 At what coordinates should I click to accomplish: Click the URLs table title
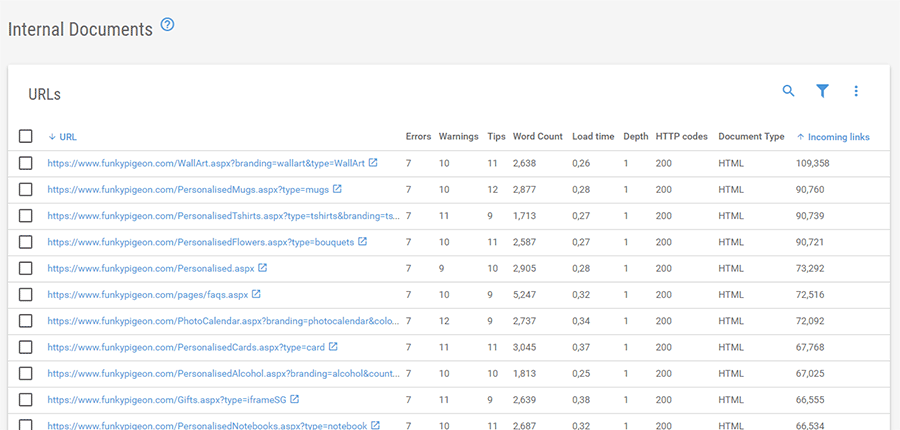click(44, 95)
